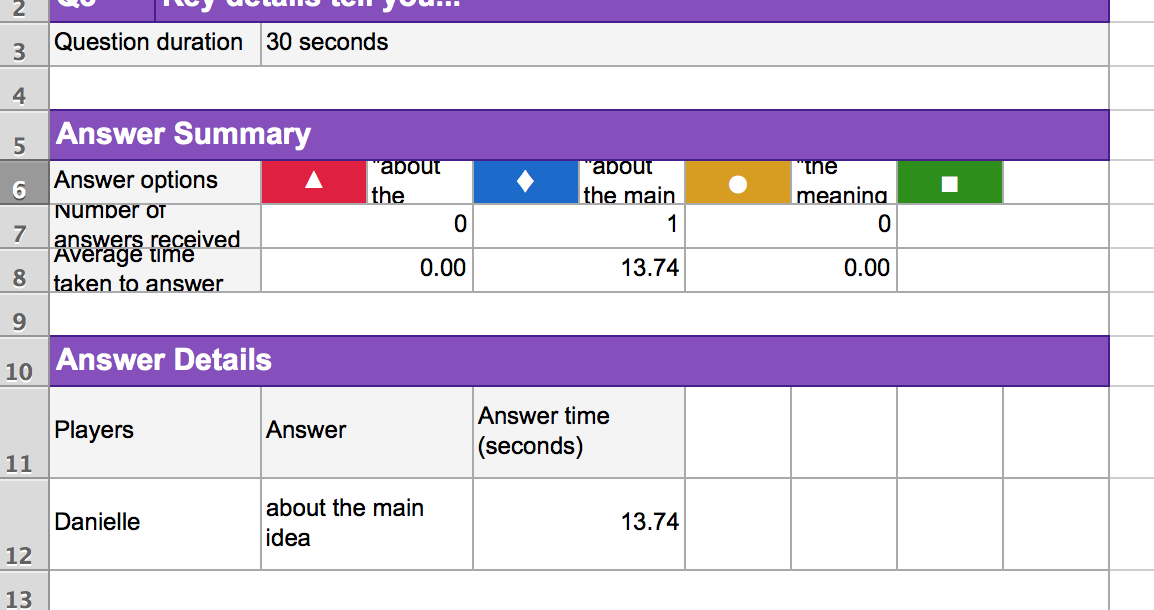The height and width of the screenshot is (610, 1154).
Task: Select the 'about the main idea' answer cell
Action: tap(366, 523)
